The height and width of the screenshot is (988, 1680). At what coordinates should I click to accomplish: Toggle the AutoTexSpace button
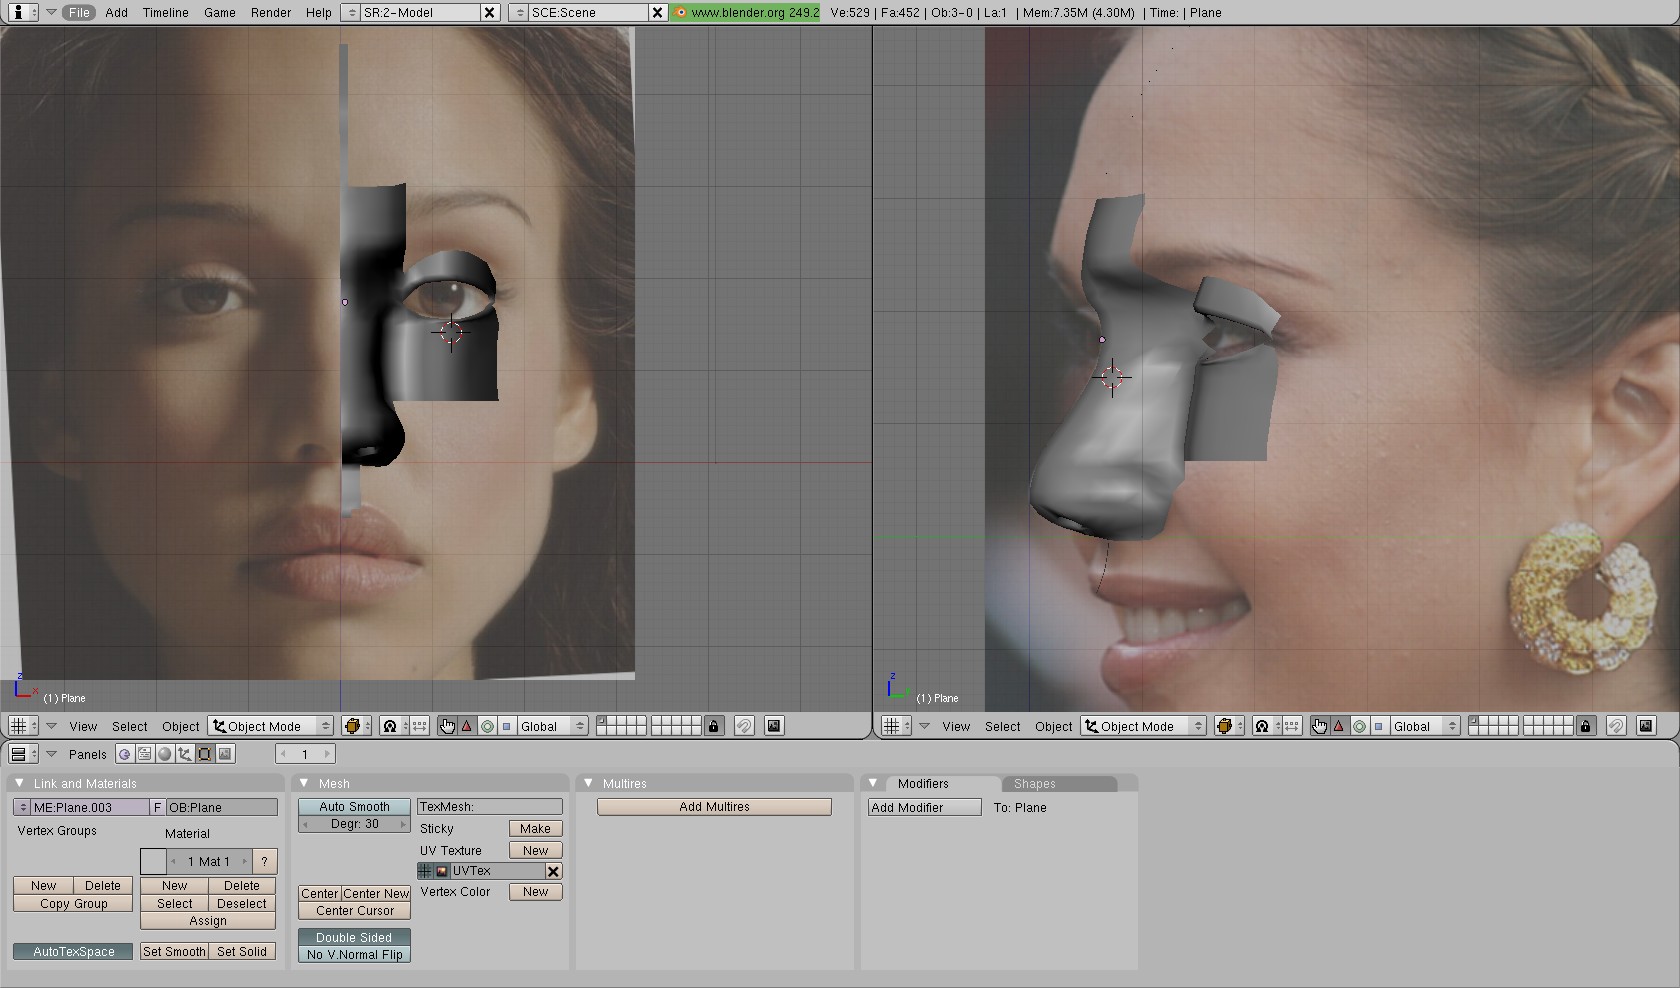point(73,952)
